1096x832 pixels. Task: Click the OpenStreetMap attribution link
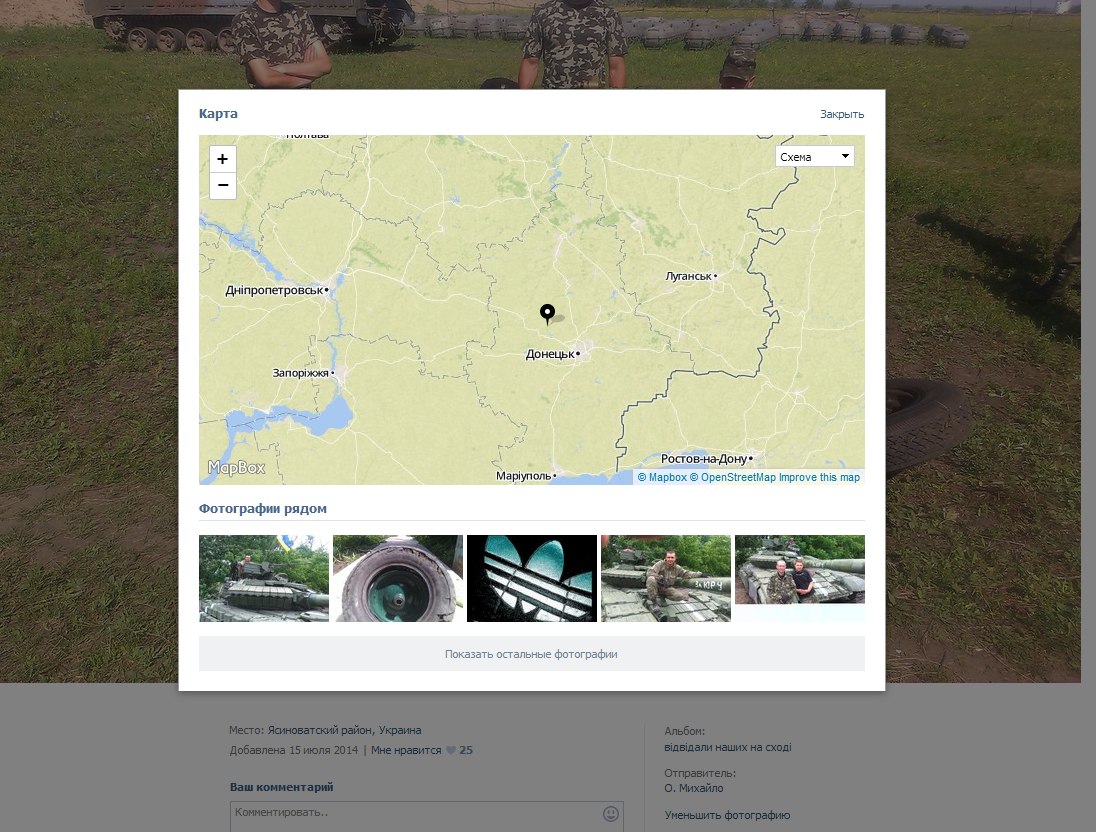tap(733, 478)
